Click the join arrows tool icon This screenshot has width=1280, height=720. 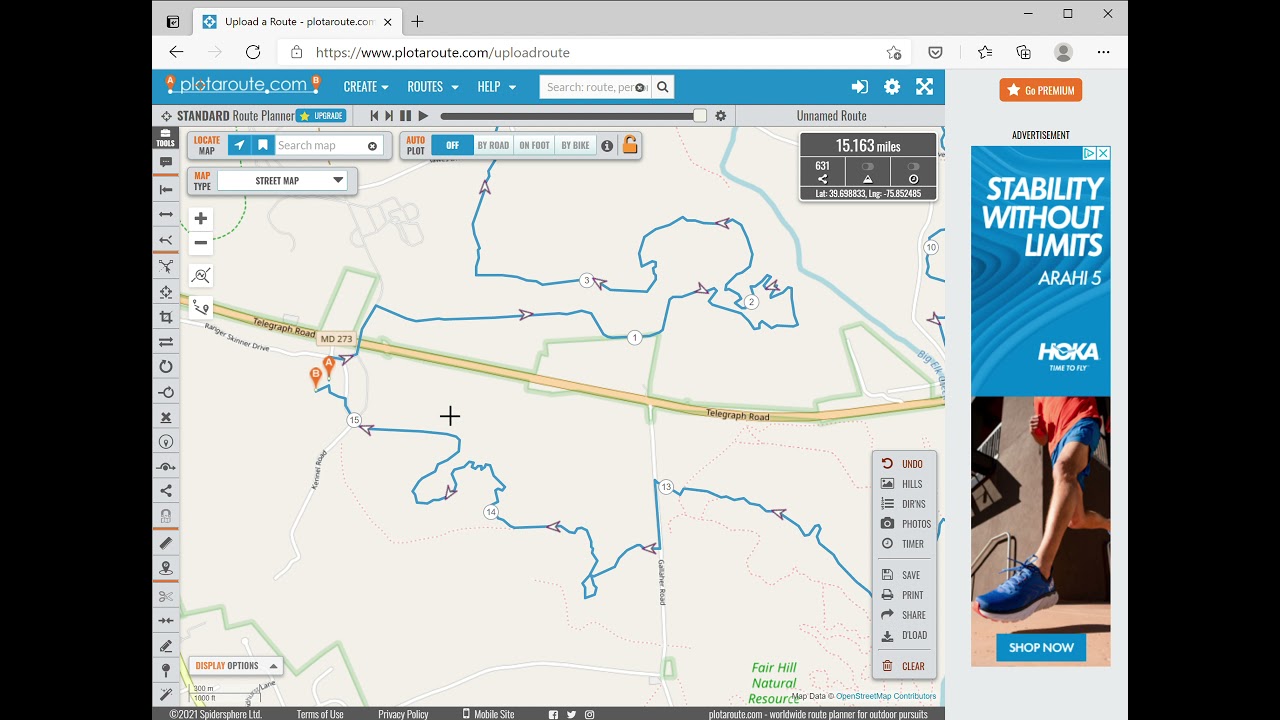[x=166, y=621]
